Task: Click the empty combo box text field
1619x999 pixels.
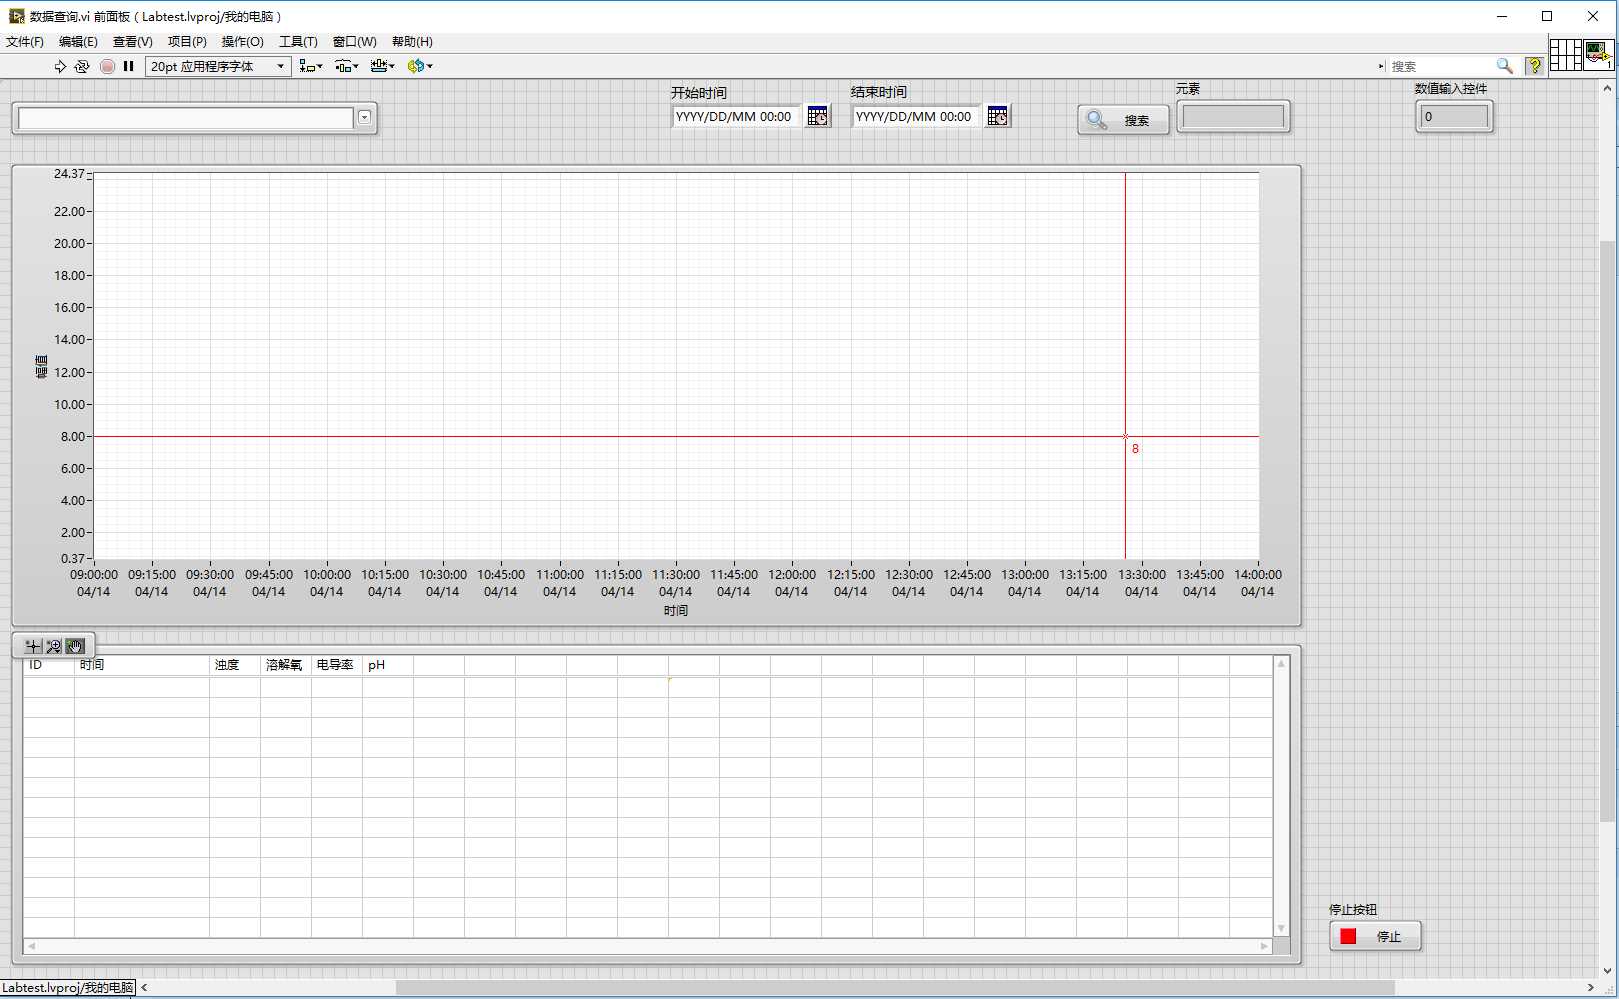Action: pos(186,118)
